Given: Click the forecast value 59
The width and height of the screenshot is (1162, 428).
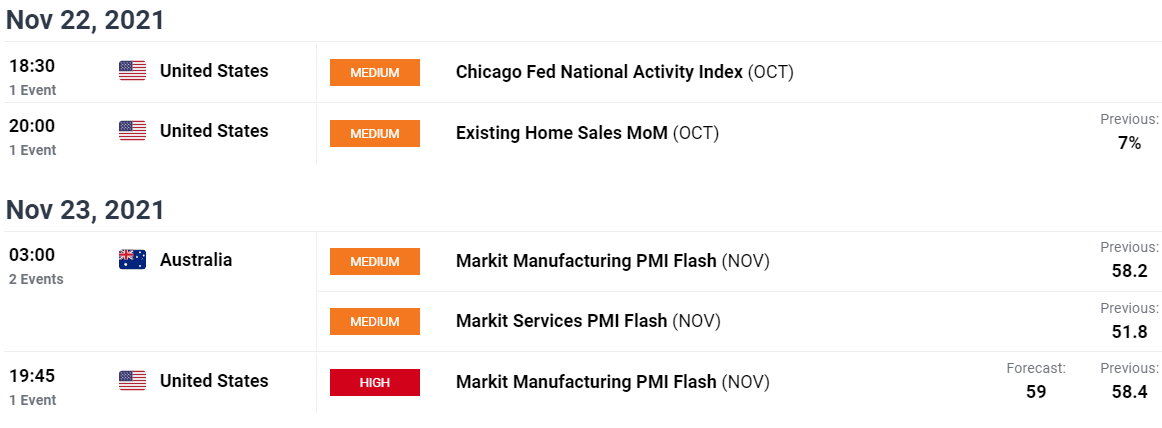Looking at the screenshot, I should 1036,392.
